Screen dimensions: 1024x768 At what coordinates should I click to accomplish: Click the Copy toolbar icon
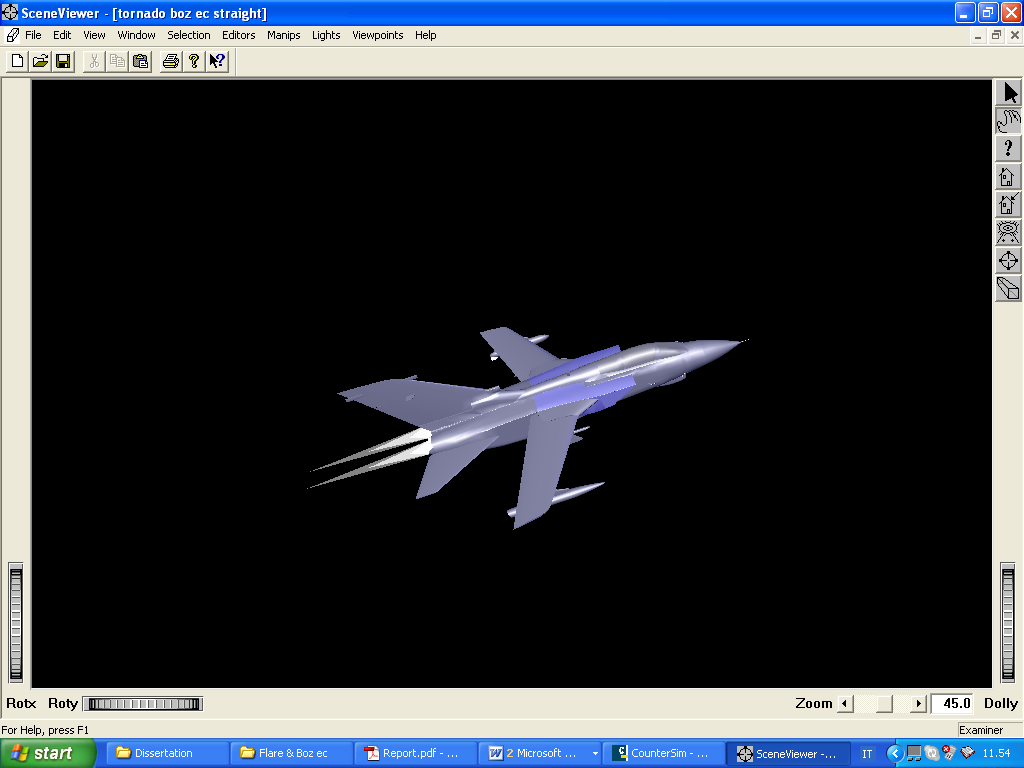click(x=118, y=61)
